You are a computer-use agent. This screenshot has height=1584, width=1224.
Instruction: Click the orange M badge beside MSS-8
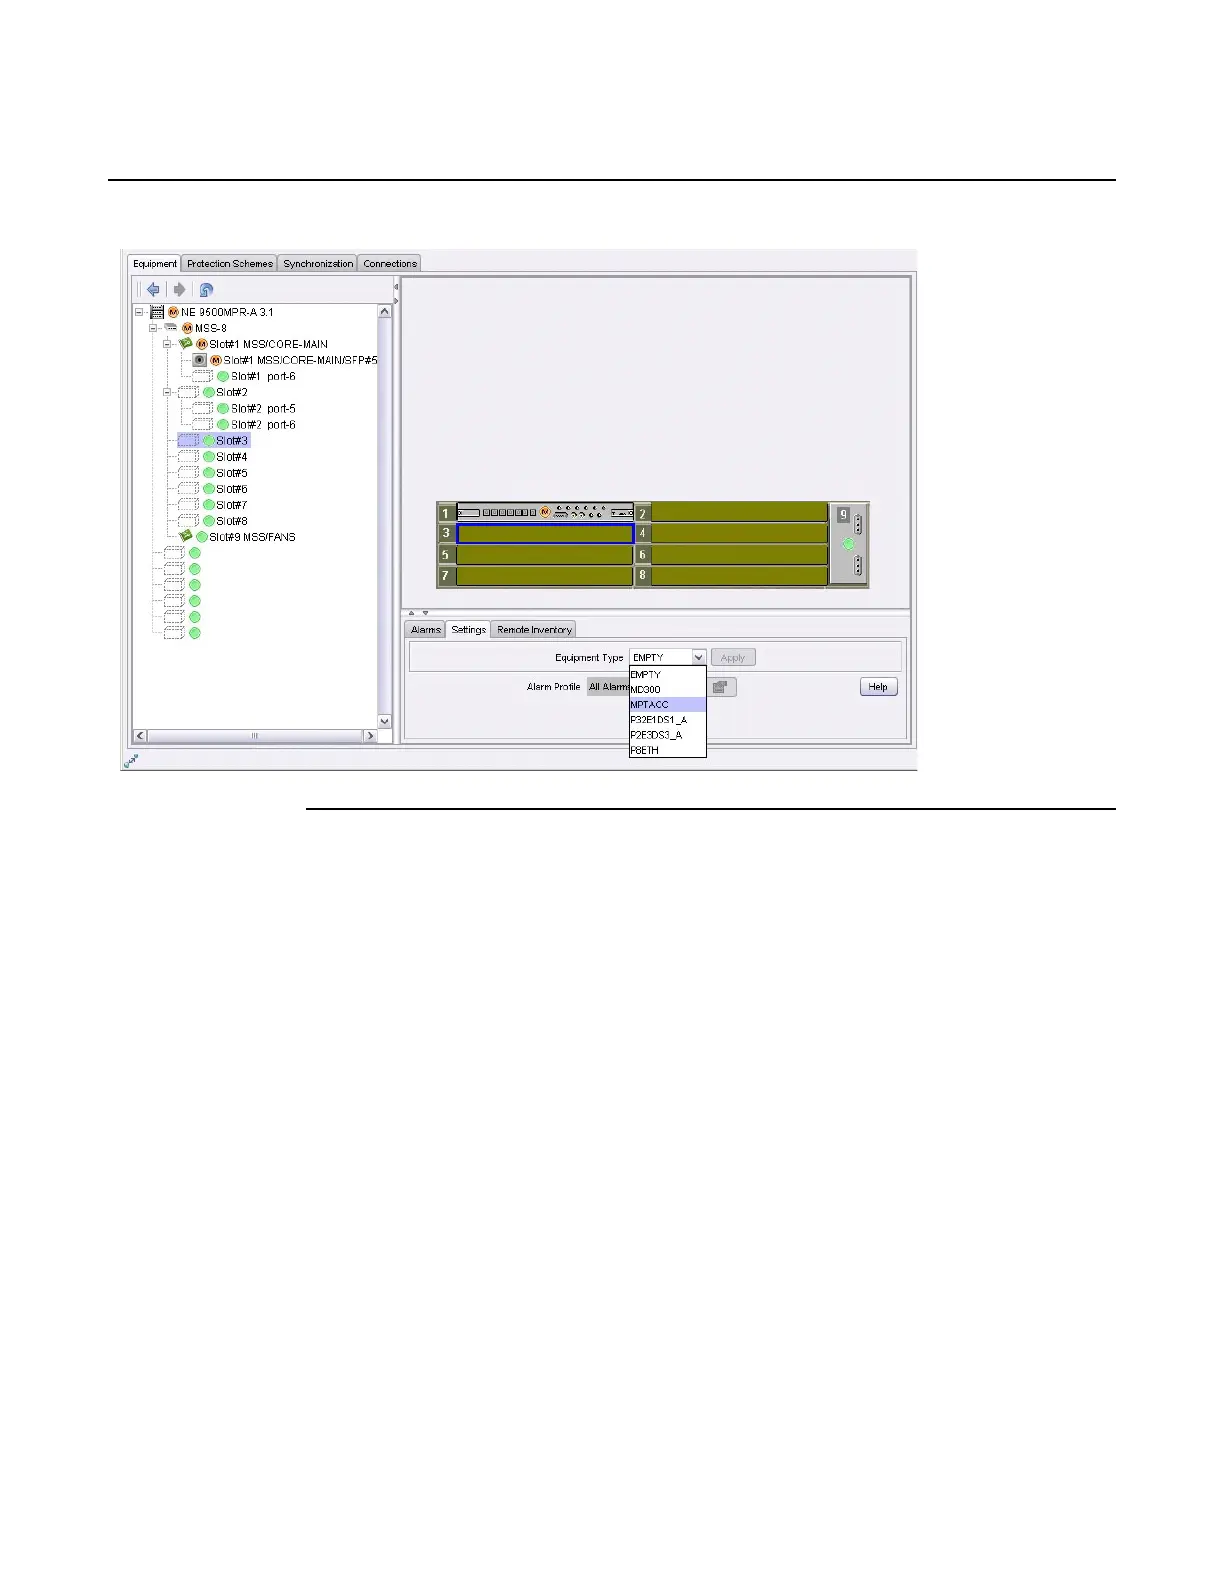click(x=187, y=328)
